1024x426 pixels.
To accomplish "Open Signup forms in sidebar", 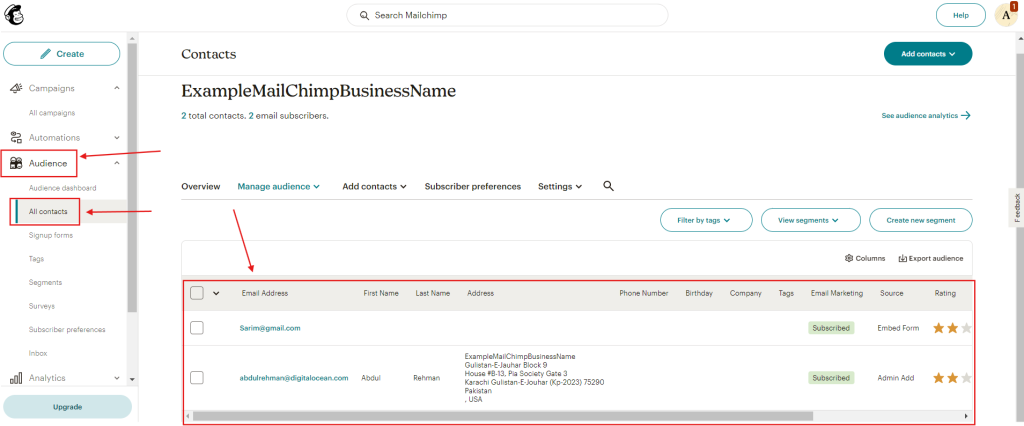I will pyautogui.click(x=50, y=235).
